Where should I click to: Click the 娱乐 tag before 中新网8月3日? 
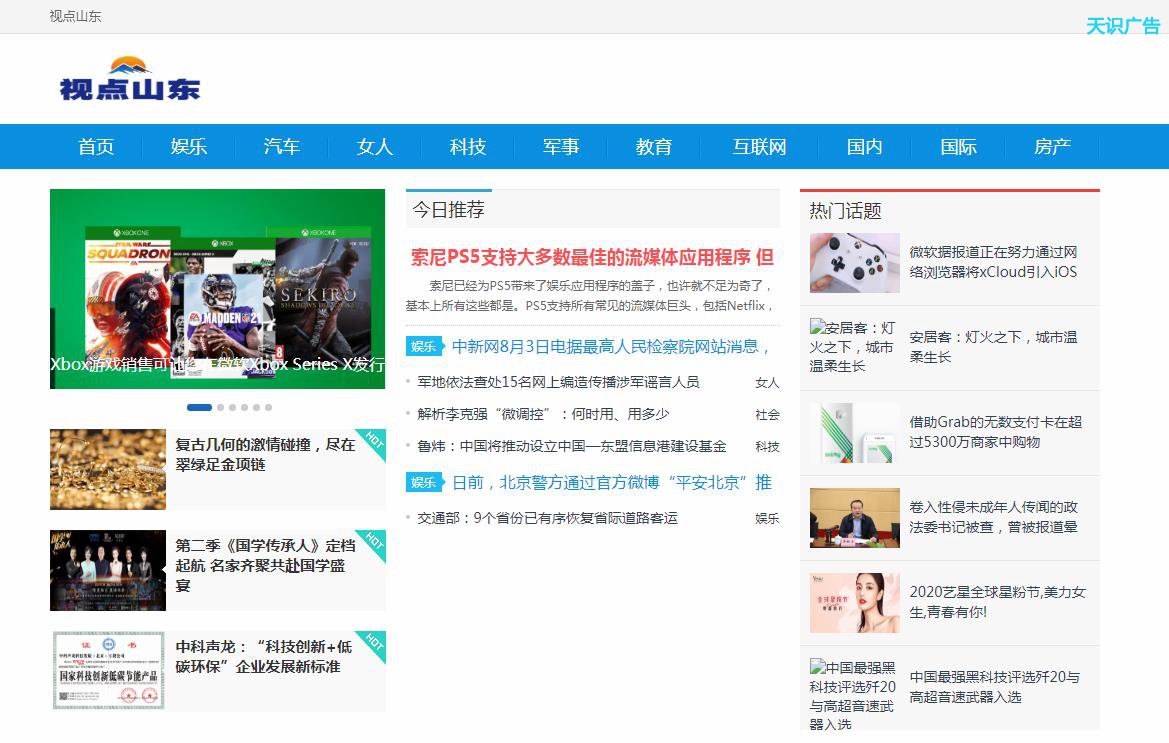click(424, 347)
